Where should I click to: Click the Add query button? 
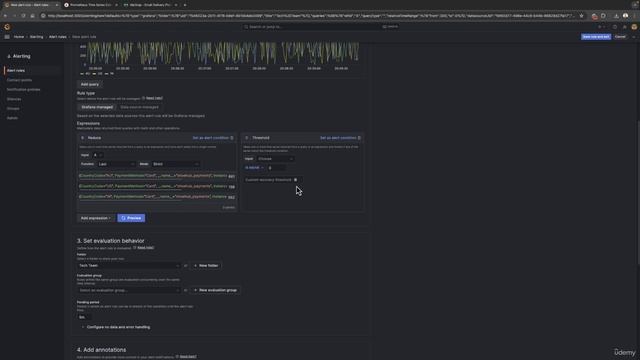pyautogui.click(x=90, y=84)
